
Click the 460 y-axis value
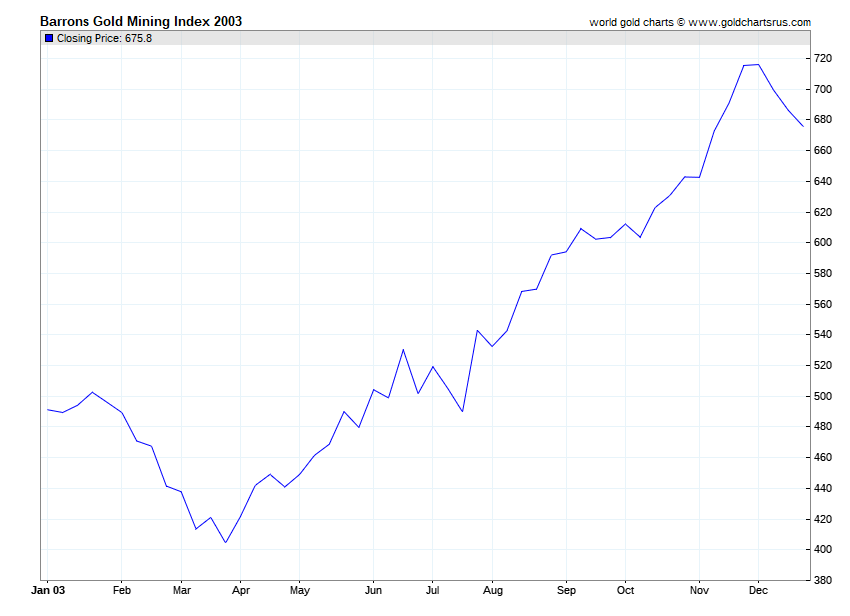pyautogui.click(x=822, y=458)
